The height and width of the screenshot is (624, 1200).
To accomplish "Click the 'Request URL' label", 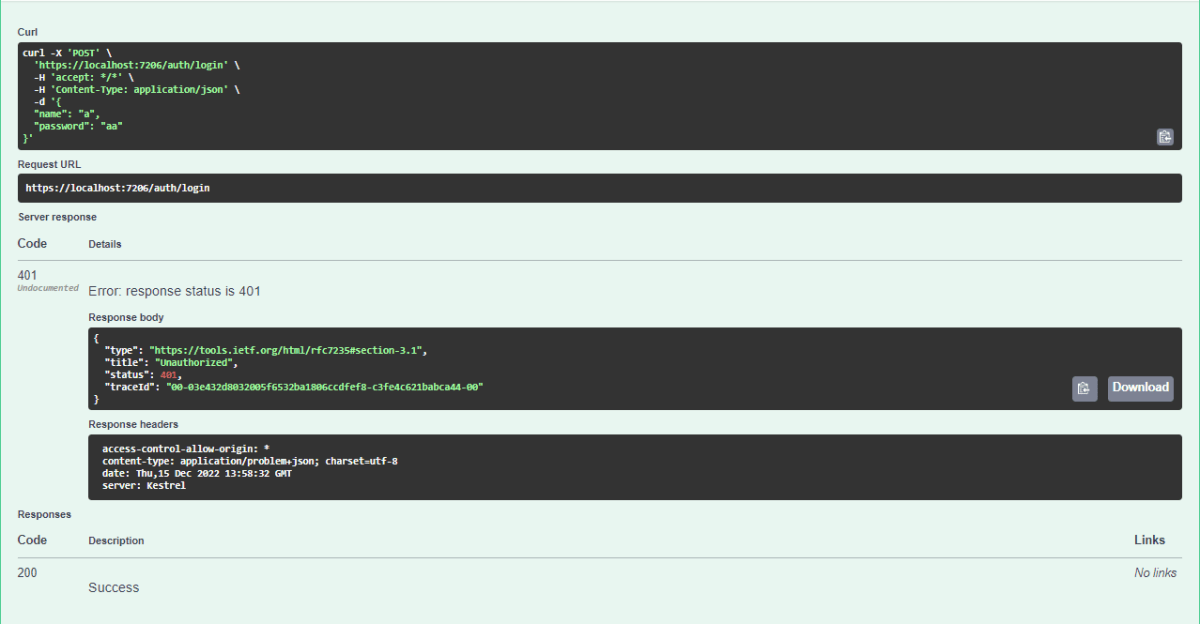I will pos(50,164).
